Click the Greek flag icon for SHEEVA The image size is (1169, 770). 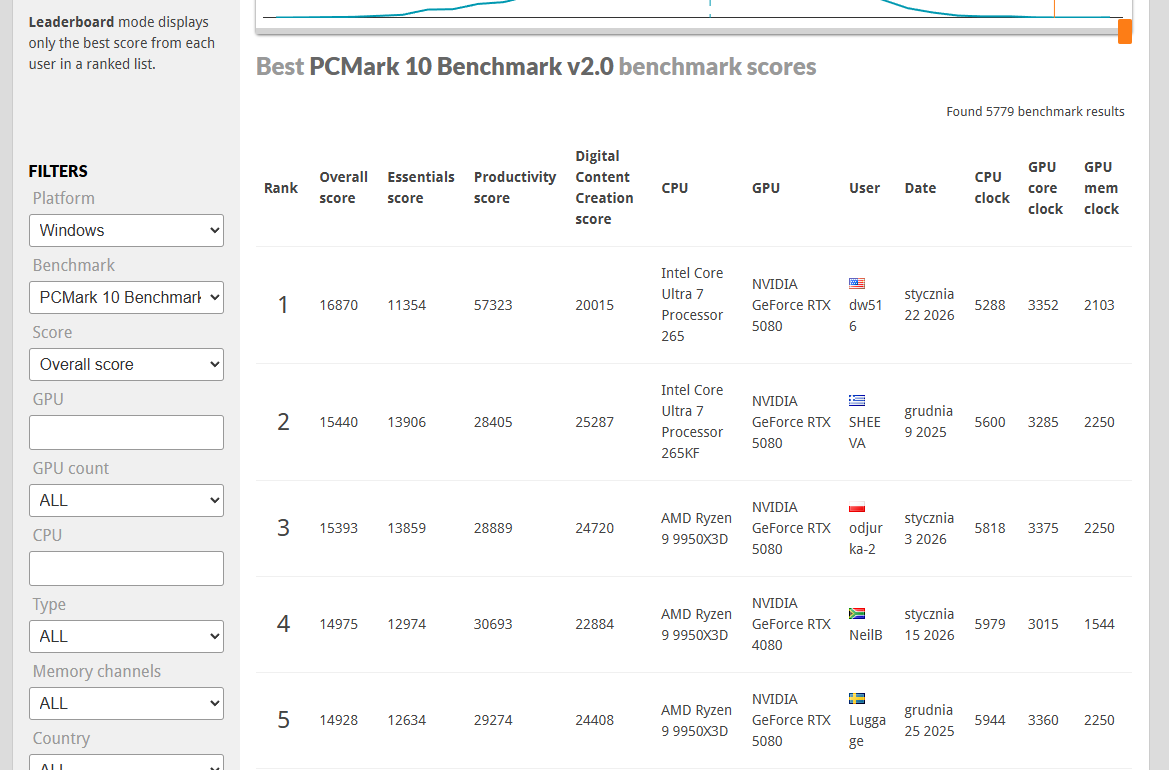pos(857,400)
